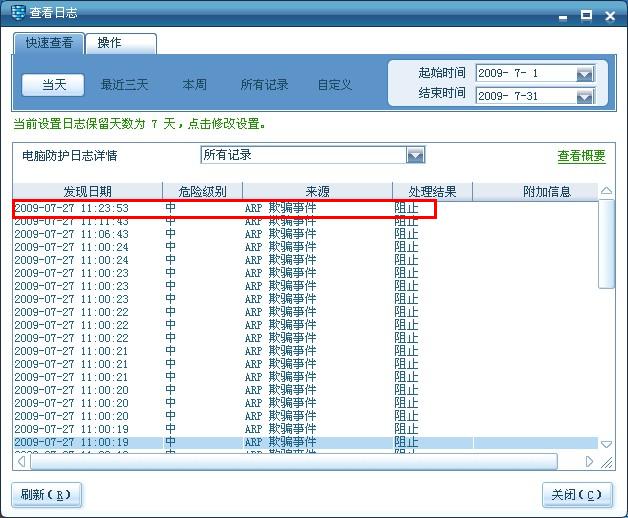Viewport: 628px width, 518px height.
Task: Sort by the 来源 column header
Action: (317, 191)
